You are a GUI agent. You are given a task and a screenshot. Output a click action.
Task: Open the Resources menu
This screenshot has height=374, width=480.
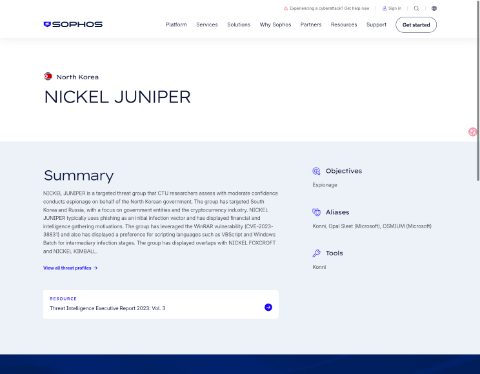point(344,25)
